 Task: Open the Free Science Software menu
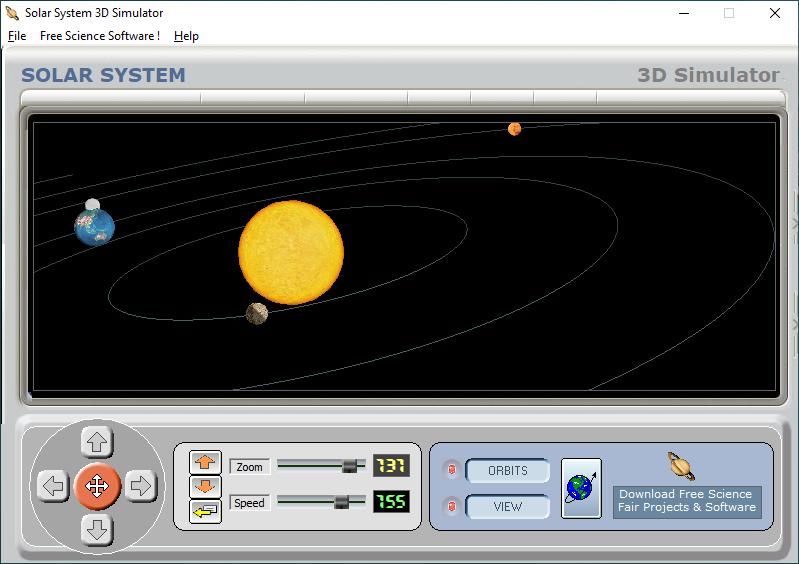100,36
